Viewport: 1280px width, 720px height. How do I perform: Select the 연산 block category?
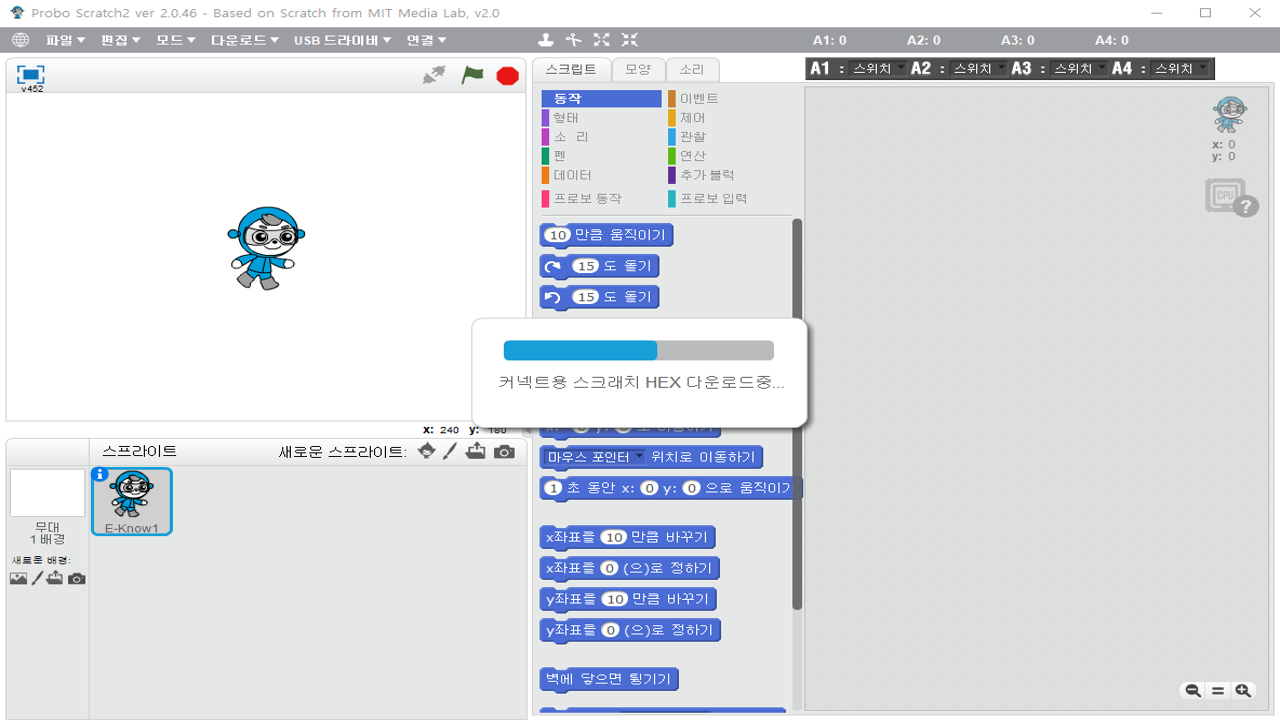pos(728,155)
